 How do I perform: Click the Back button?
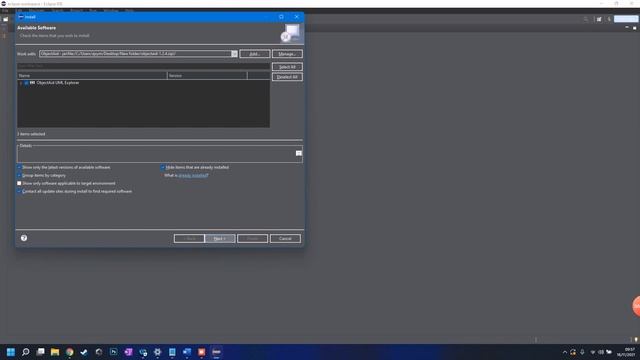tap(189, 238)
